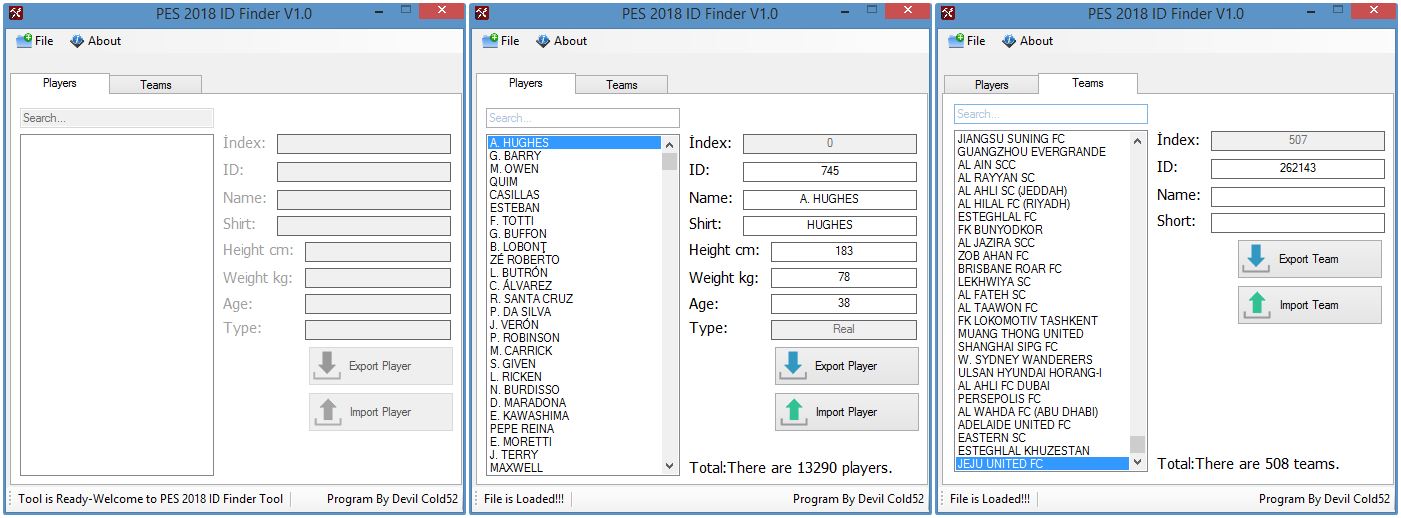Viewport: 1401px width, 518px height.
Task: Click the app icon in right window title bar
Action: (x=947, y=13)
